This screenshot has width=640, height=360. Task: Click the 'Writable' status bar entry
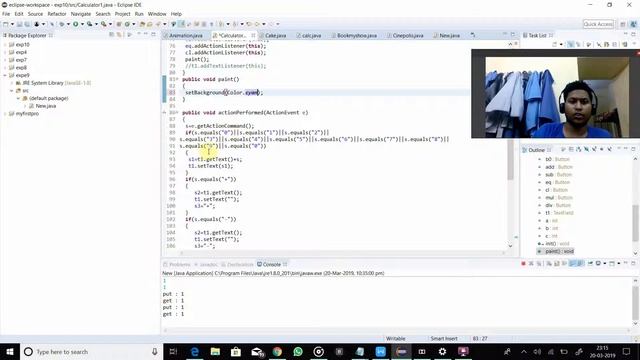396,339
